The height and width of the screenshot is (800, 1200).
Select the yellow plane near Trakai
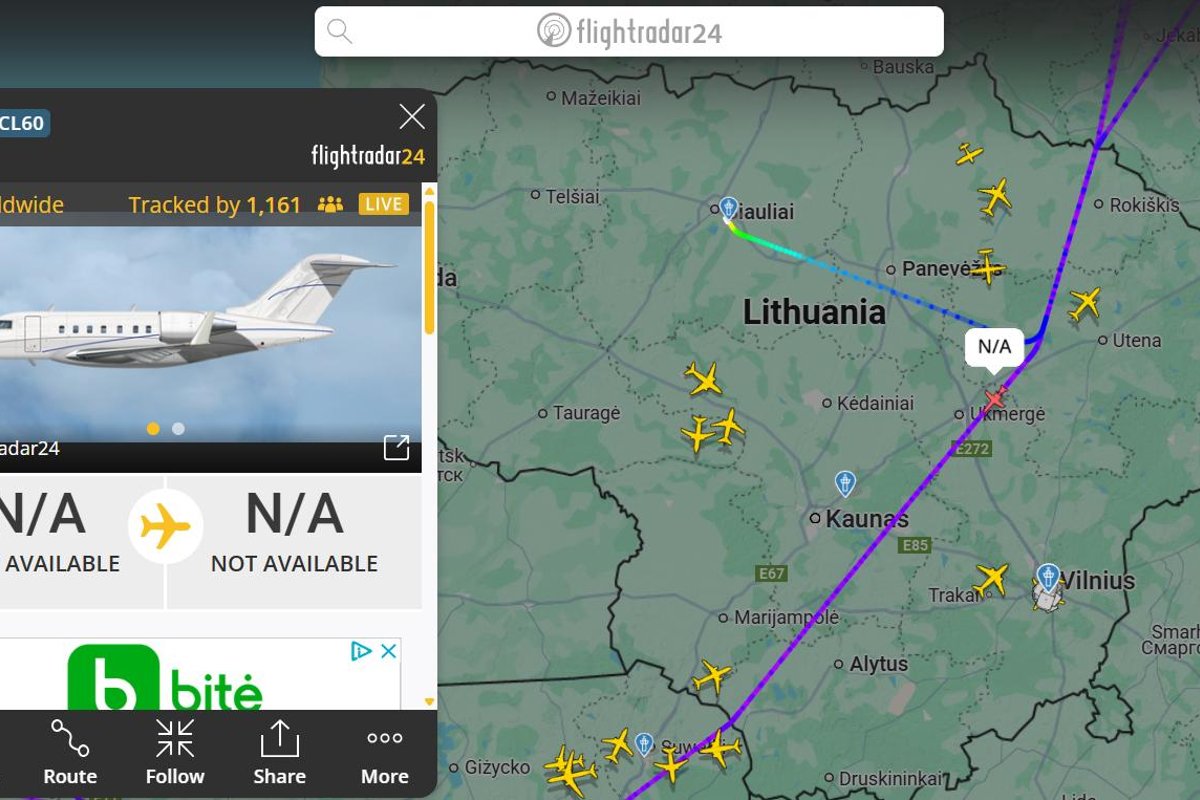pos(991,578)
